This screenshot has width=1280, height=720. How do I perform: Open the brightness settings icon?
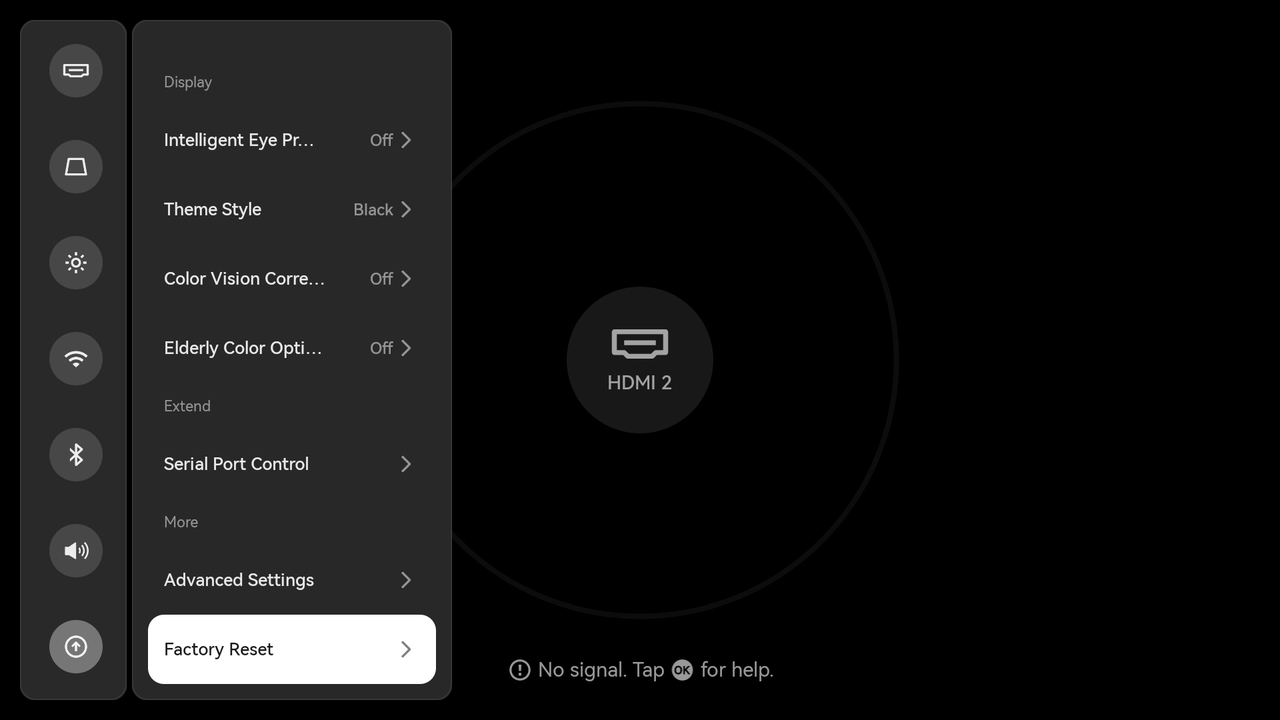point(76,262)
